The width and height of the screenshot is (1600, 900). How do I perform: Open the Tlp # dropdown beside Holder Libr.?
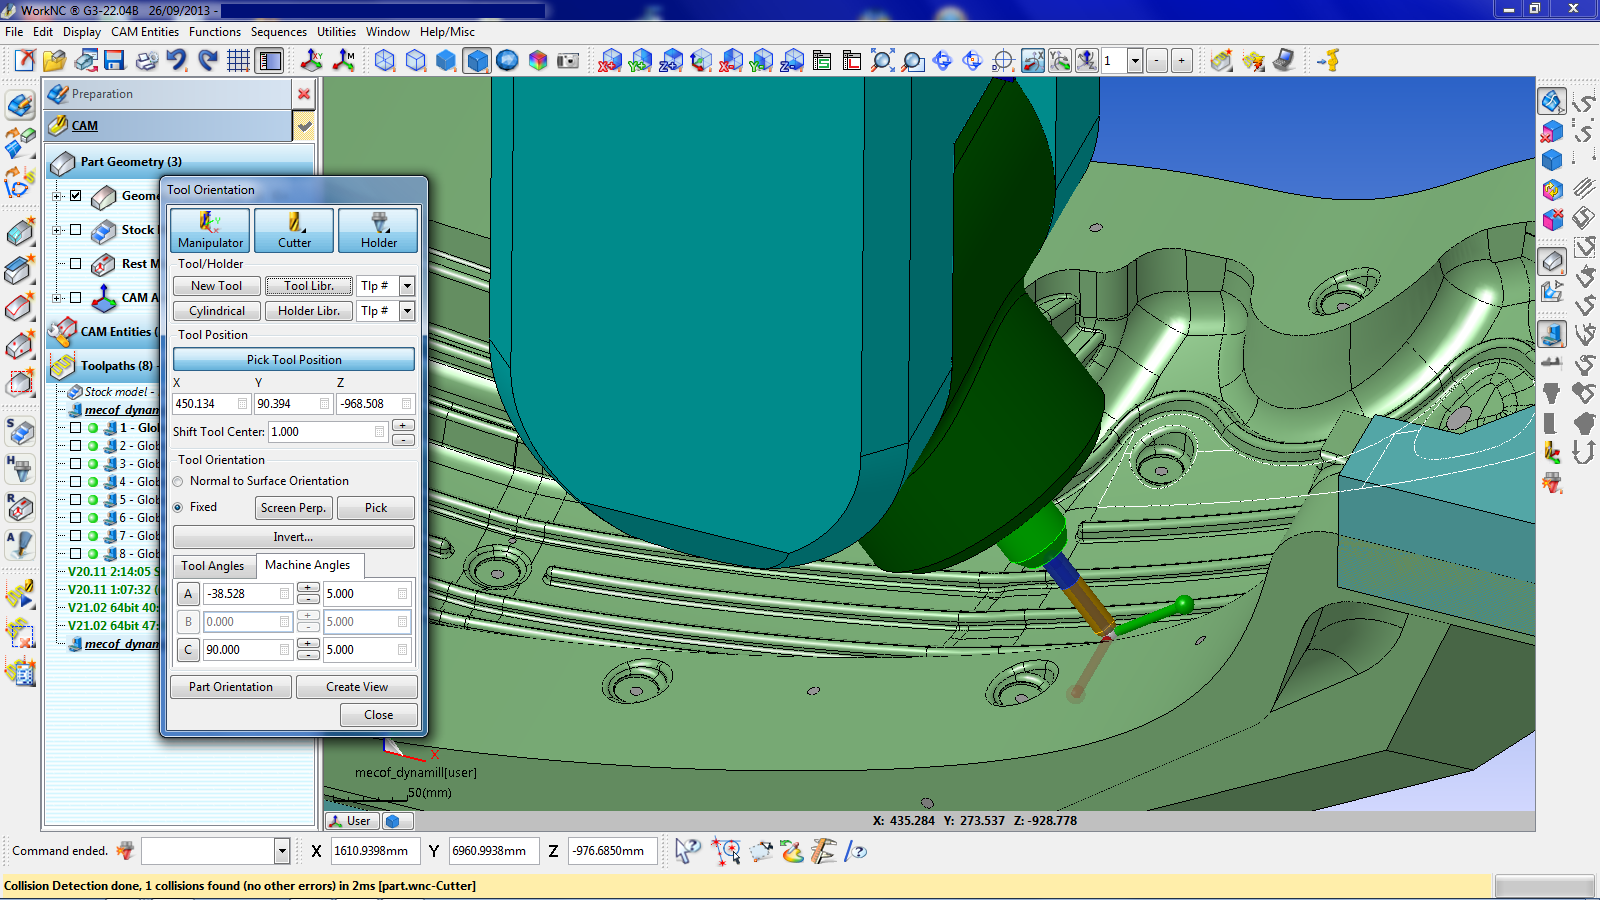407,311
